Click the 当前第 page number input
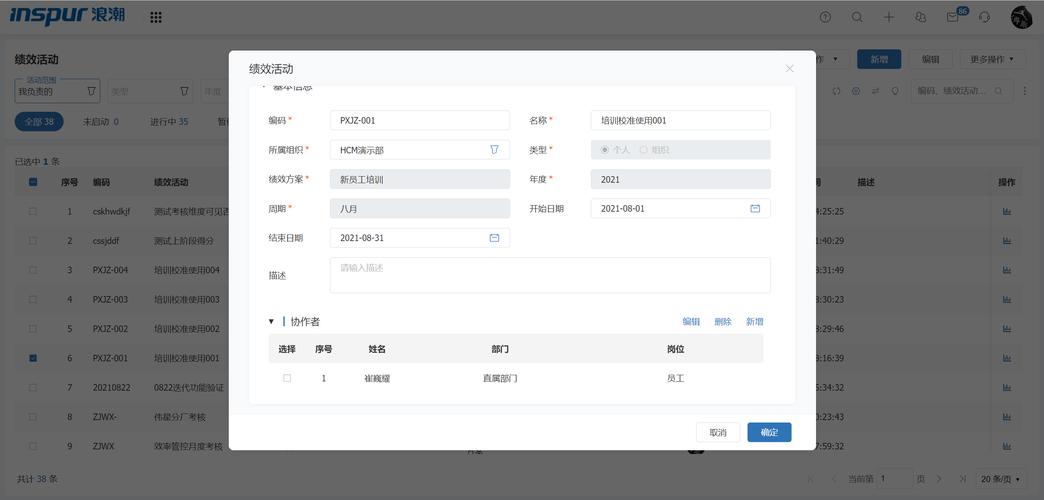This screenshot has height=500, width=1044. 895,479
